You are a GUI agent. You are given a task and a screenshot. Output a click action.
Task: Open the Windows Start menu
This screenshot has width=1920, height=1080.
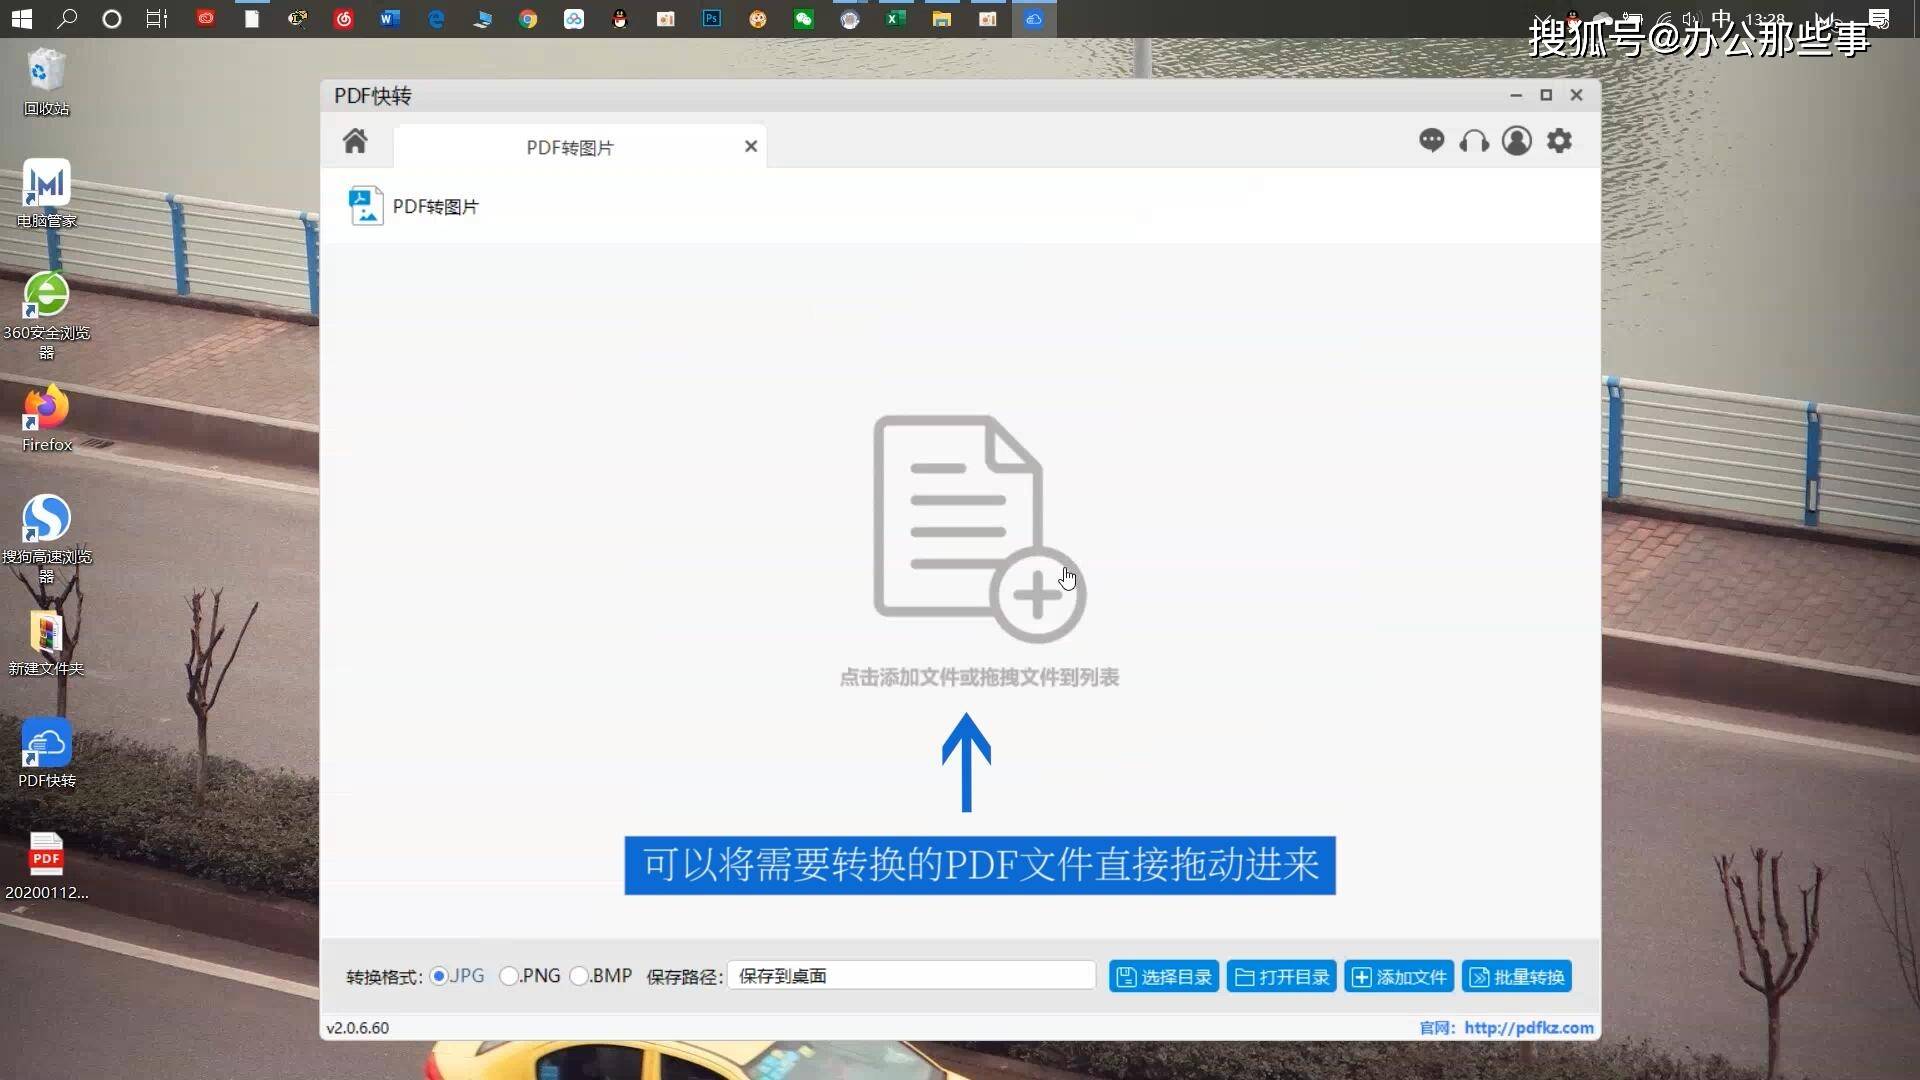[x=21, y=19]
